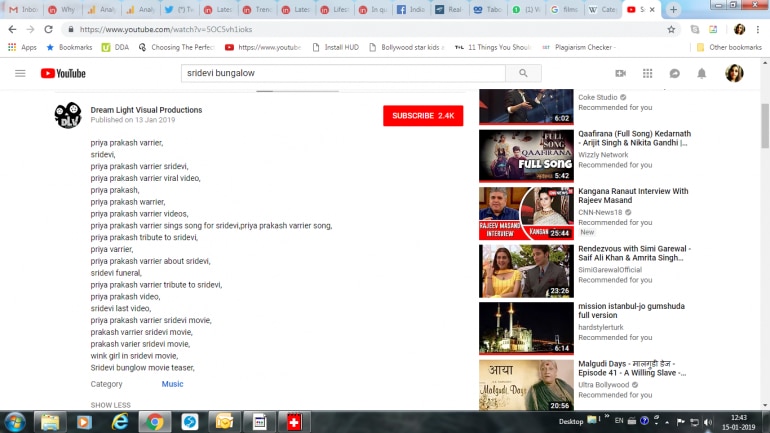Open the YouTube messages icon
This screenshot has height=433, width=770.
coord(675,73)
